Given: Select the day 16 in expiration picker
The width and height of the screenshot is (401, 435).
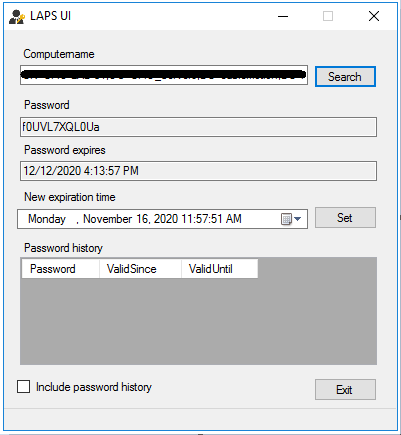Looking at the screenshot, I should click(x=142, y=219).
